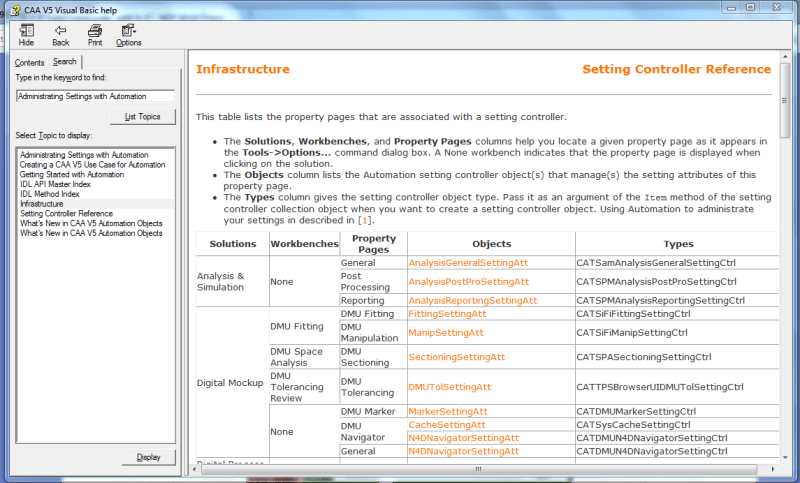Open the AnalysisGeneralSettingAtt link
Viewport: 800px width, 483px height.
(x=468, y=263)
